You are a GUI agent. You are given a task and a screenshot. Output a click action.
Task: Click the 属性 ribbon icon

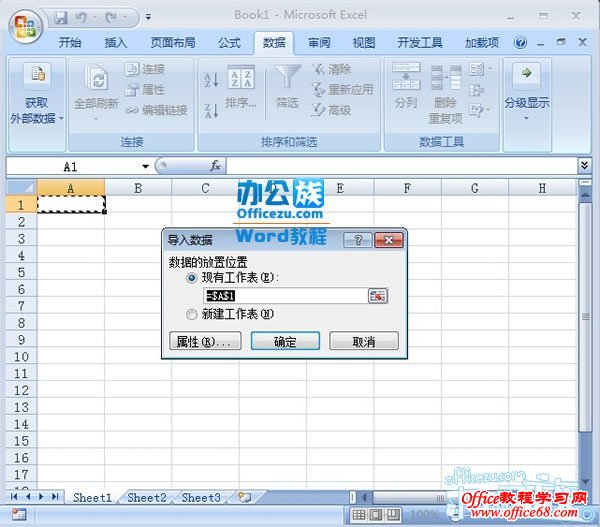pos(145,90)
